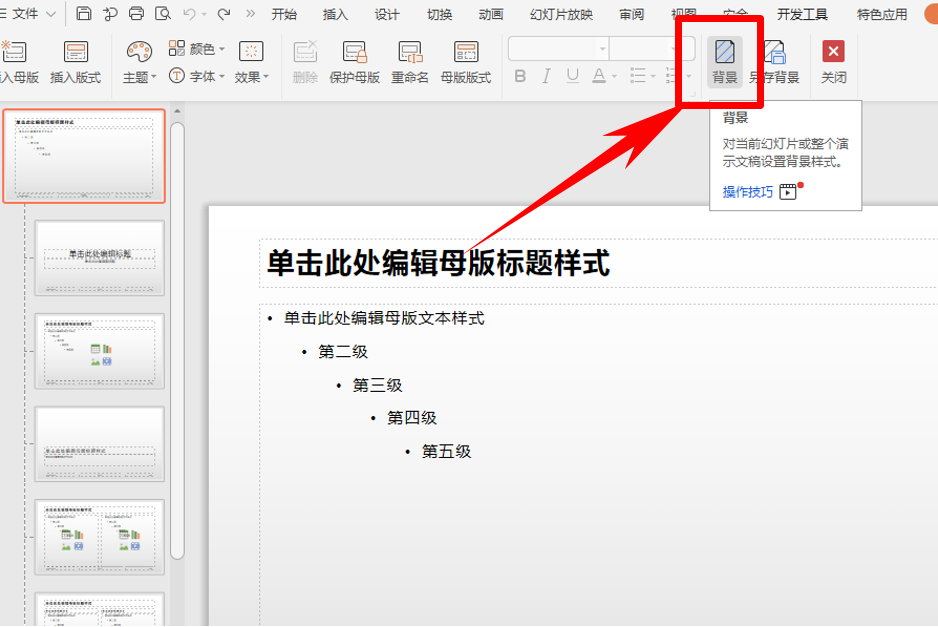
Task: Click thumbnail panel scroll up arrow
Action: [x=177, y=111]
